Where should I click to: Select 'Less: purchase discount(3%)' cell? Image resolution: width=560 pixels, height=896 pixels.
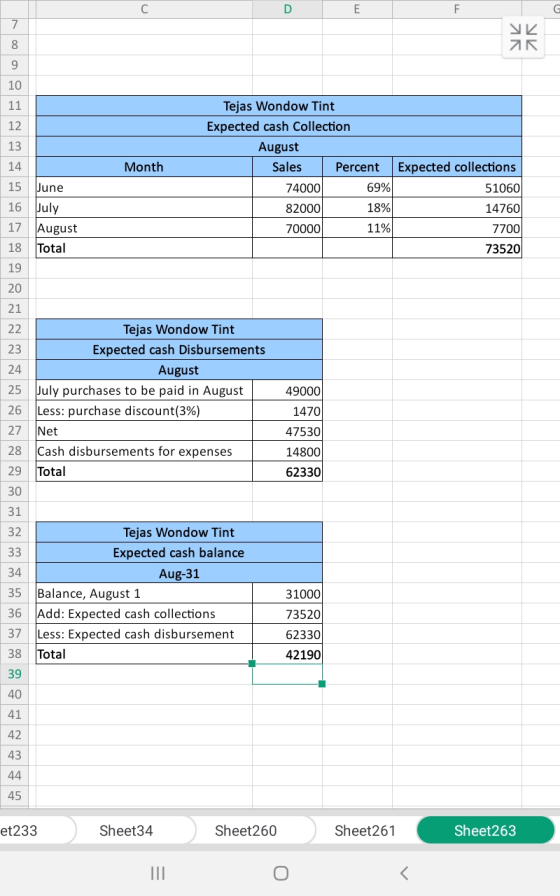[144, 410]
